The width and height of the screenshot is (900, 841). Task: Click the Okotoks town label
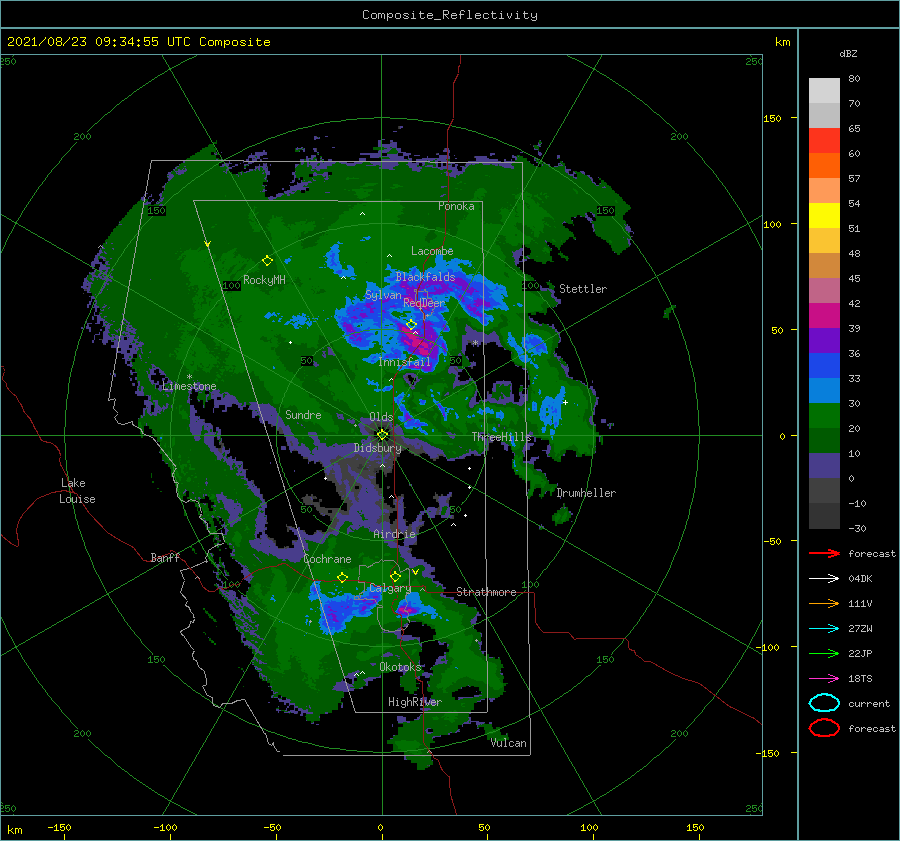click(x=400, y=667)
